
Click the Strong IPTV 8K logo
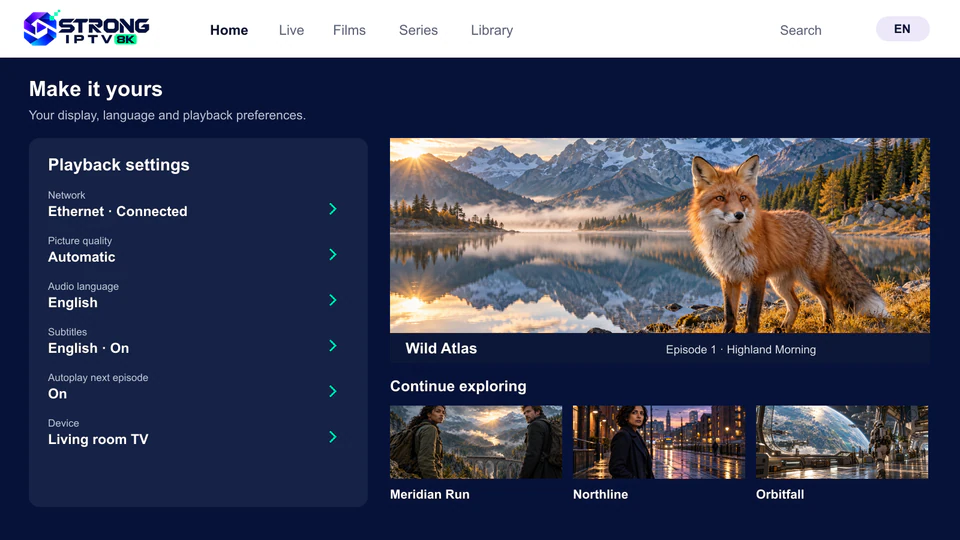click(x=86, y=28)
